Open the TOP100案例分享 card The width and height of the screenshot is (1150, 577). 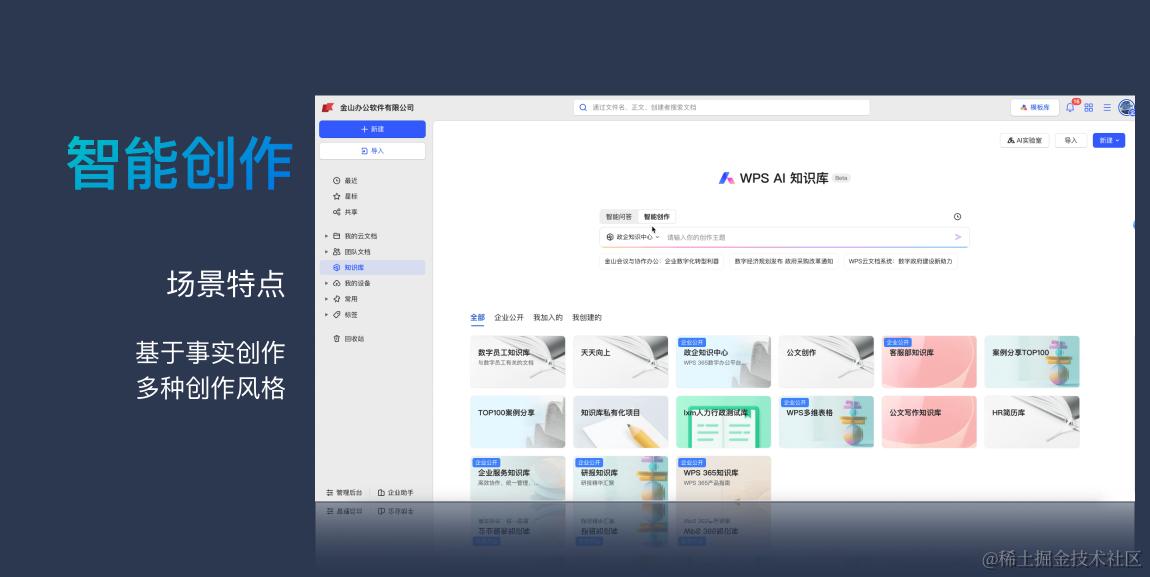(518, 422)
